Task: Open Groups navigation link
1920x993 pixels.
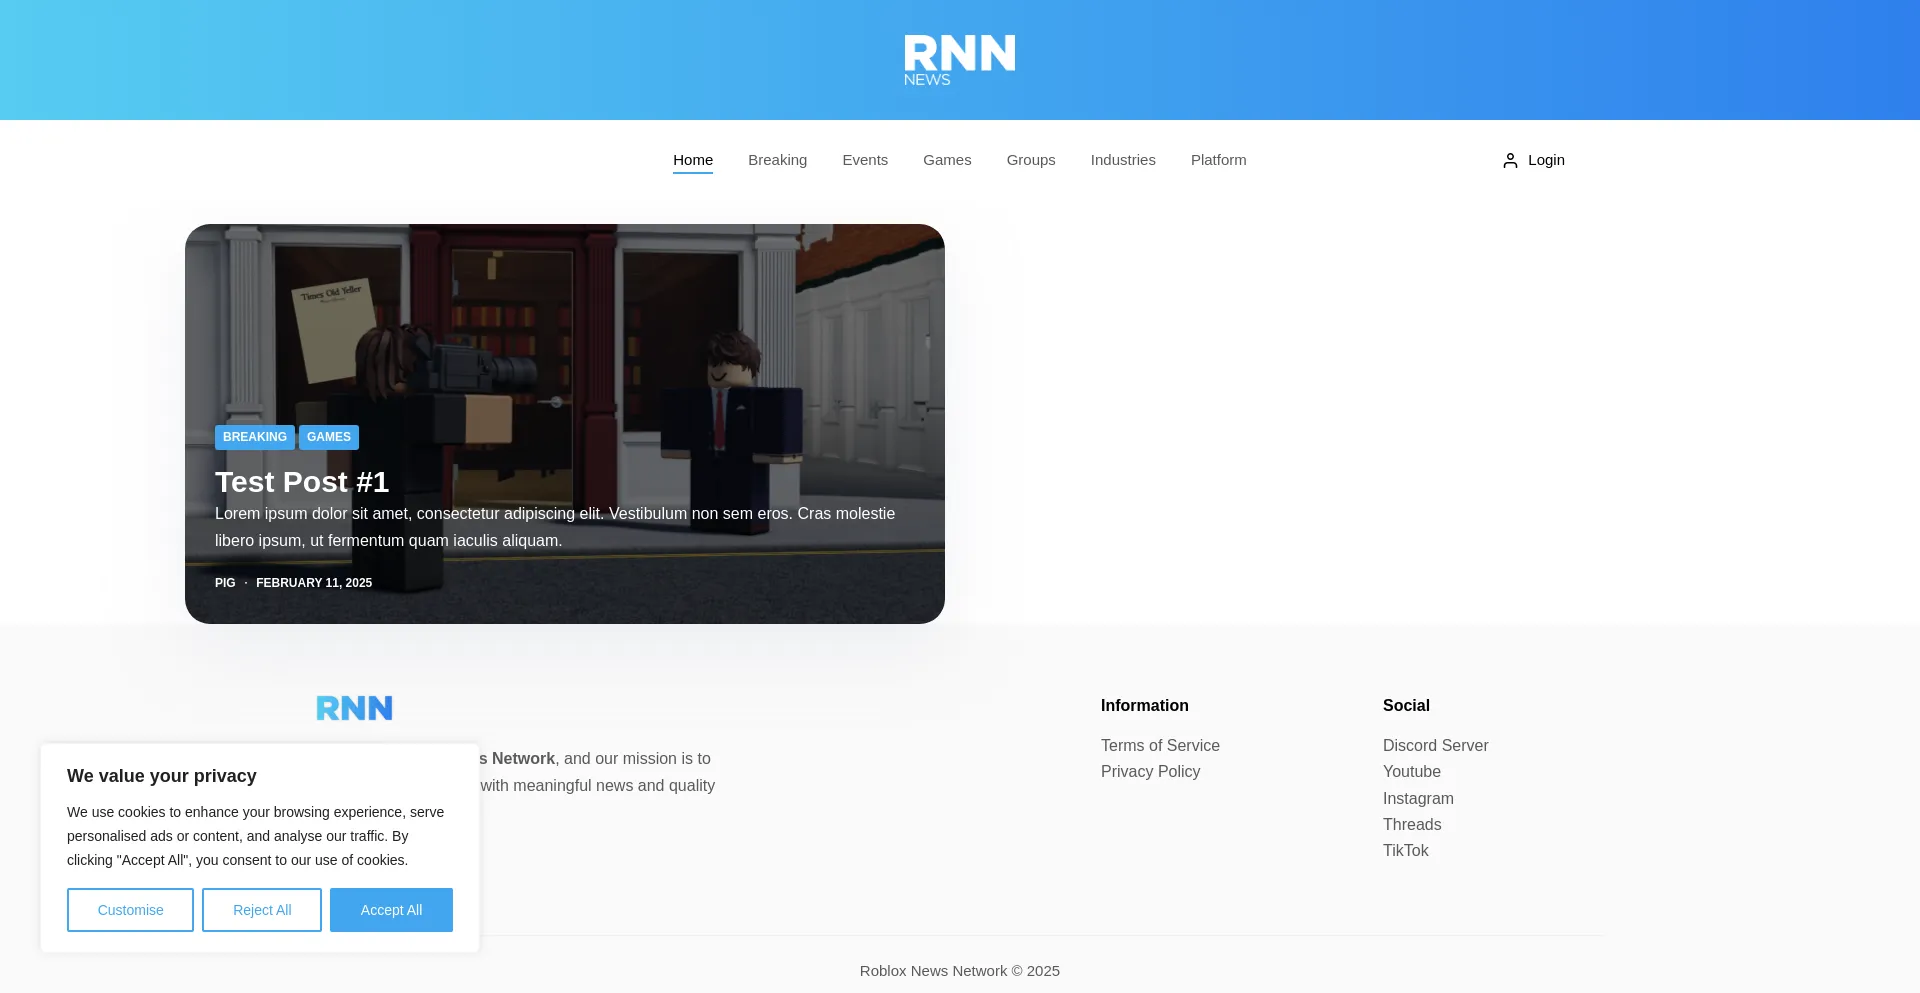Action: [x=1031, y=160]
